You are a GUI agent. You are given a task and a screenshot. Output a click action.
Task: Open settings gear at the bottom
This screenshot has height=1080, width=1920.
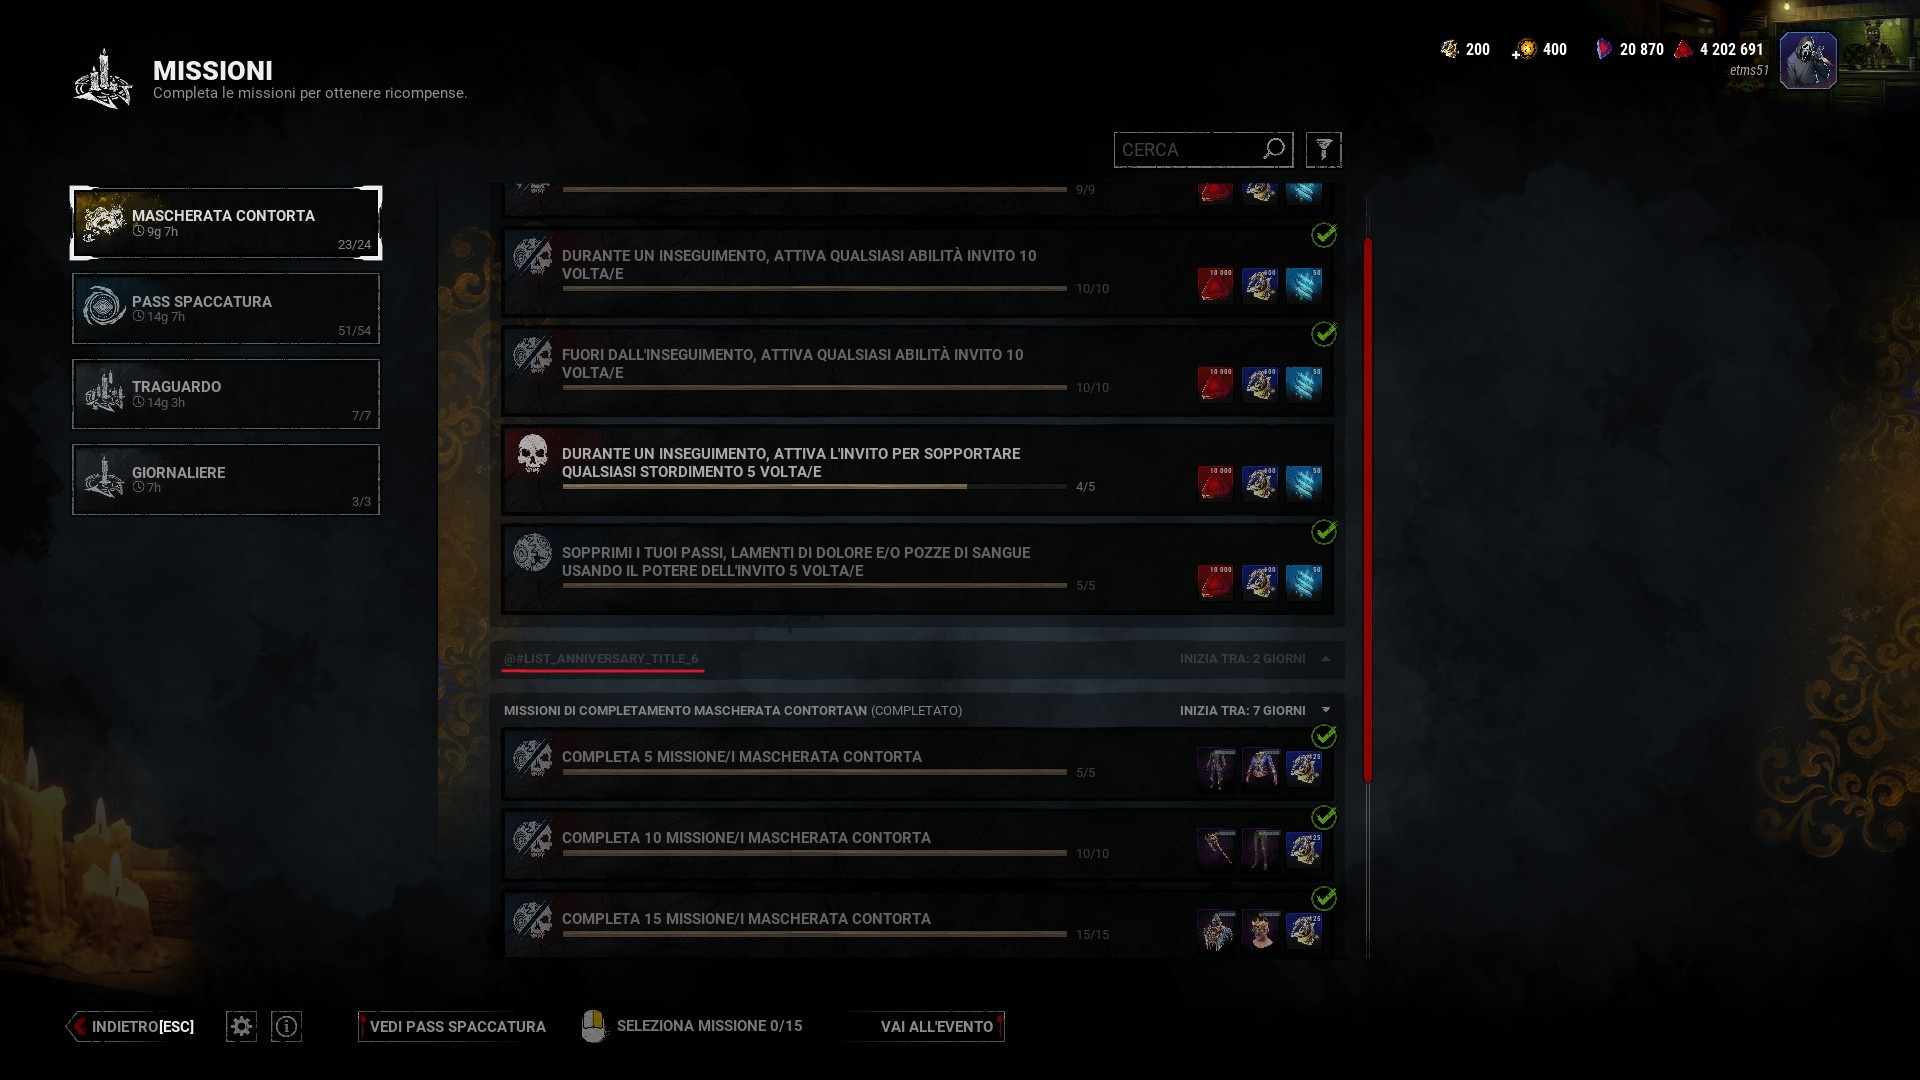pos(241,1026)
